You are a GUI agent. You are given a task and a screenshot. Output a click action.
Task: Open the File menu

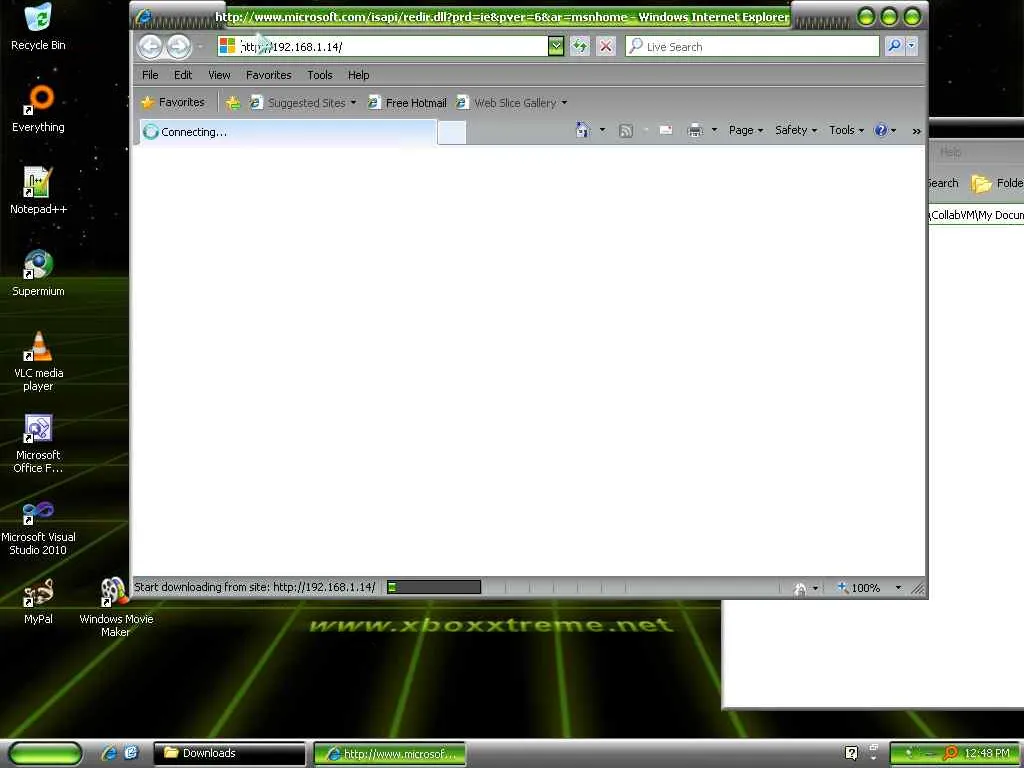point(150,75)
